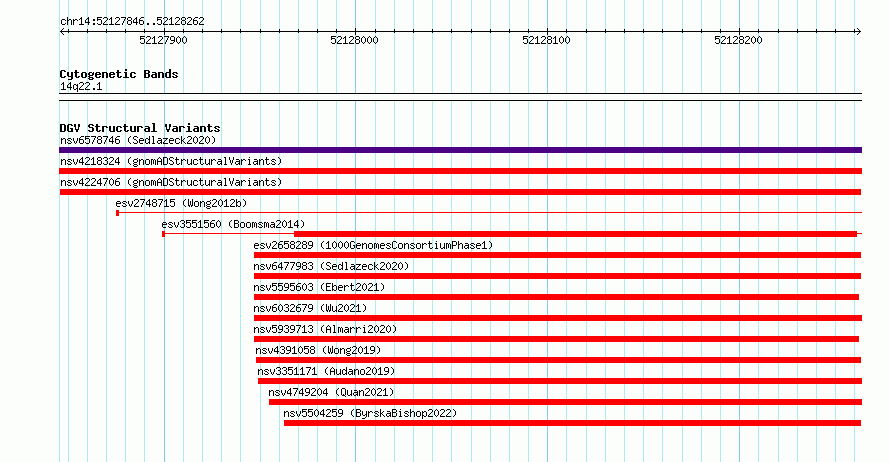The image size is (890, 462).
Task: Click ruler position 52128100
Action: pos(546,40)
